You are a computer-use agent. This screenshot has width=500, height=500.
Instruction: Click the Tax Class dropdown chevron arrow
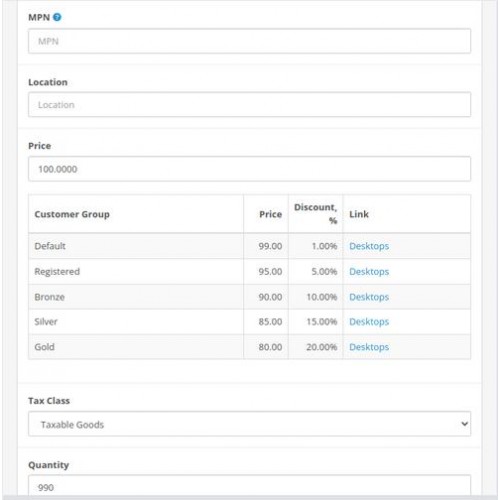(464, 424)
